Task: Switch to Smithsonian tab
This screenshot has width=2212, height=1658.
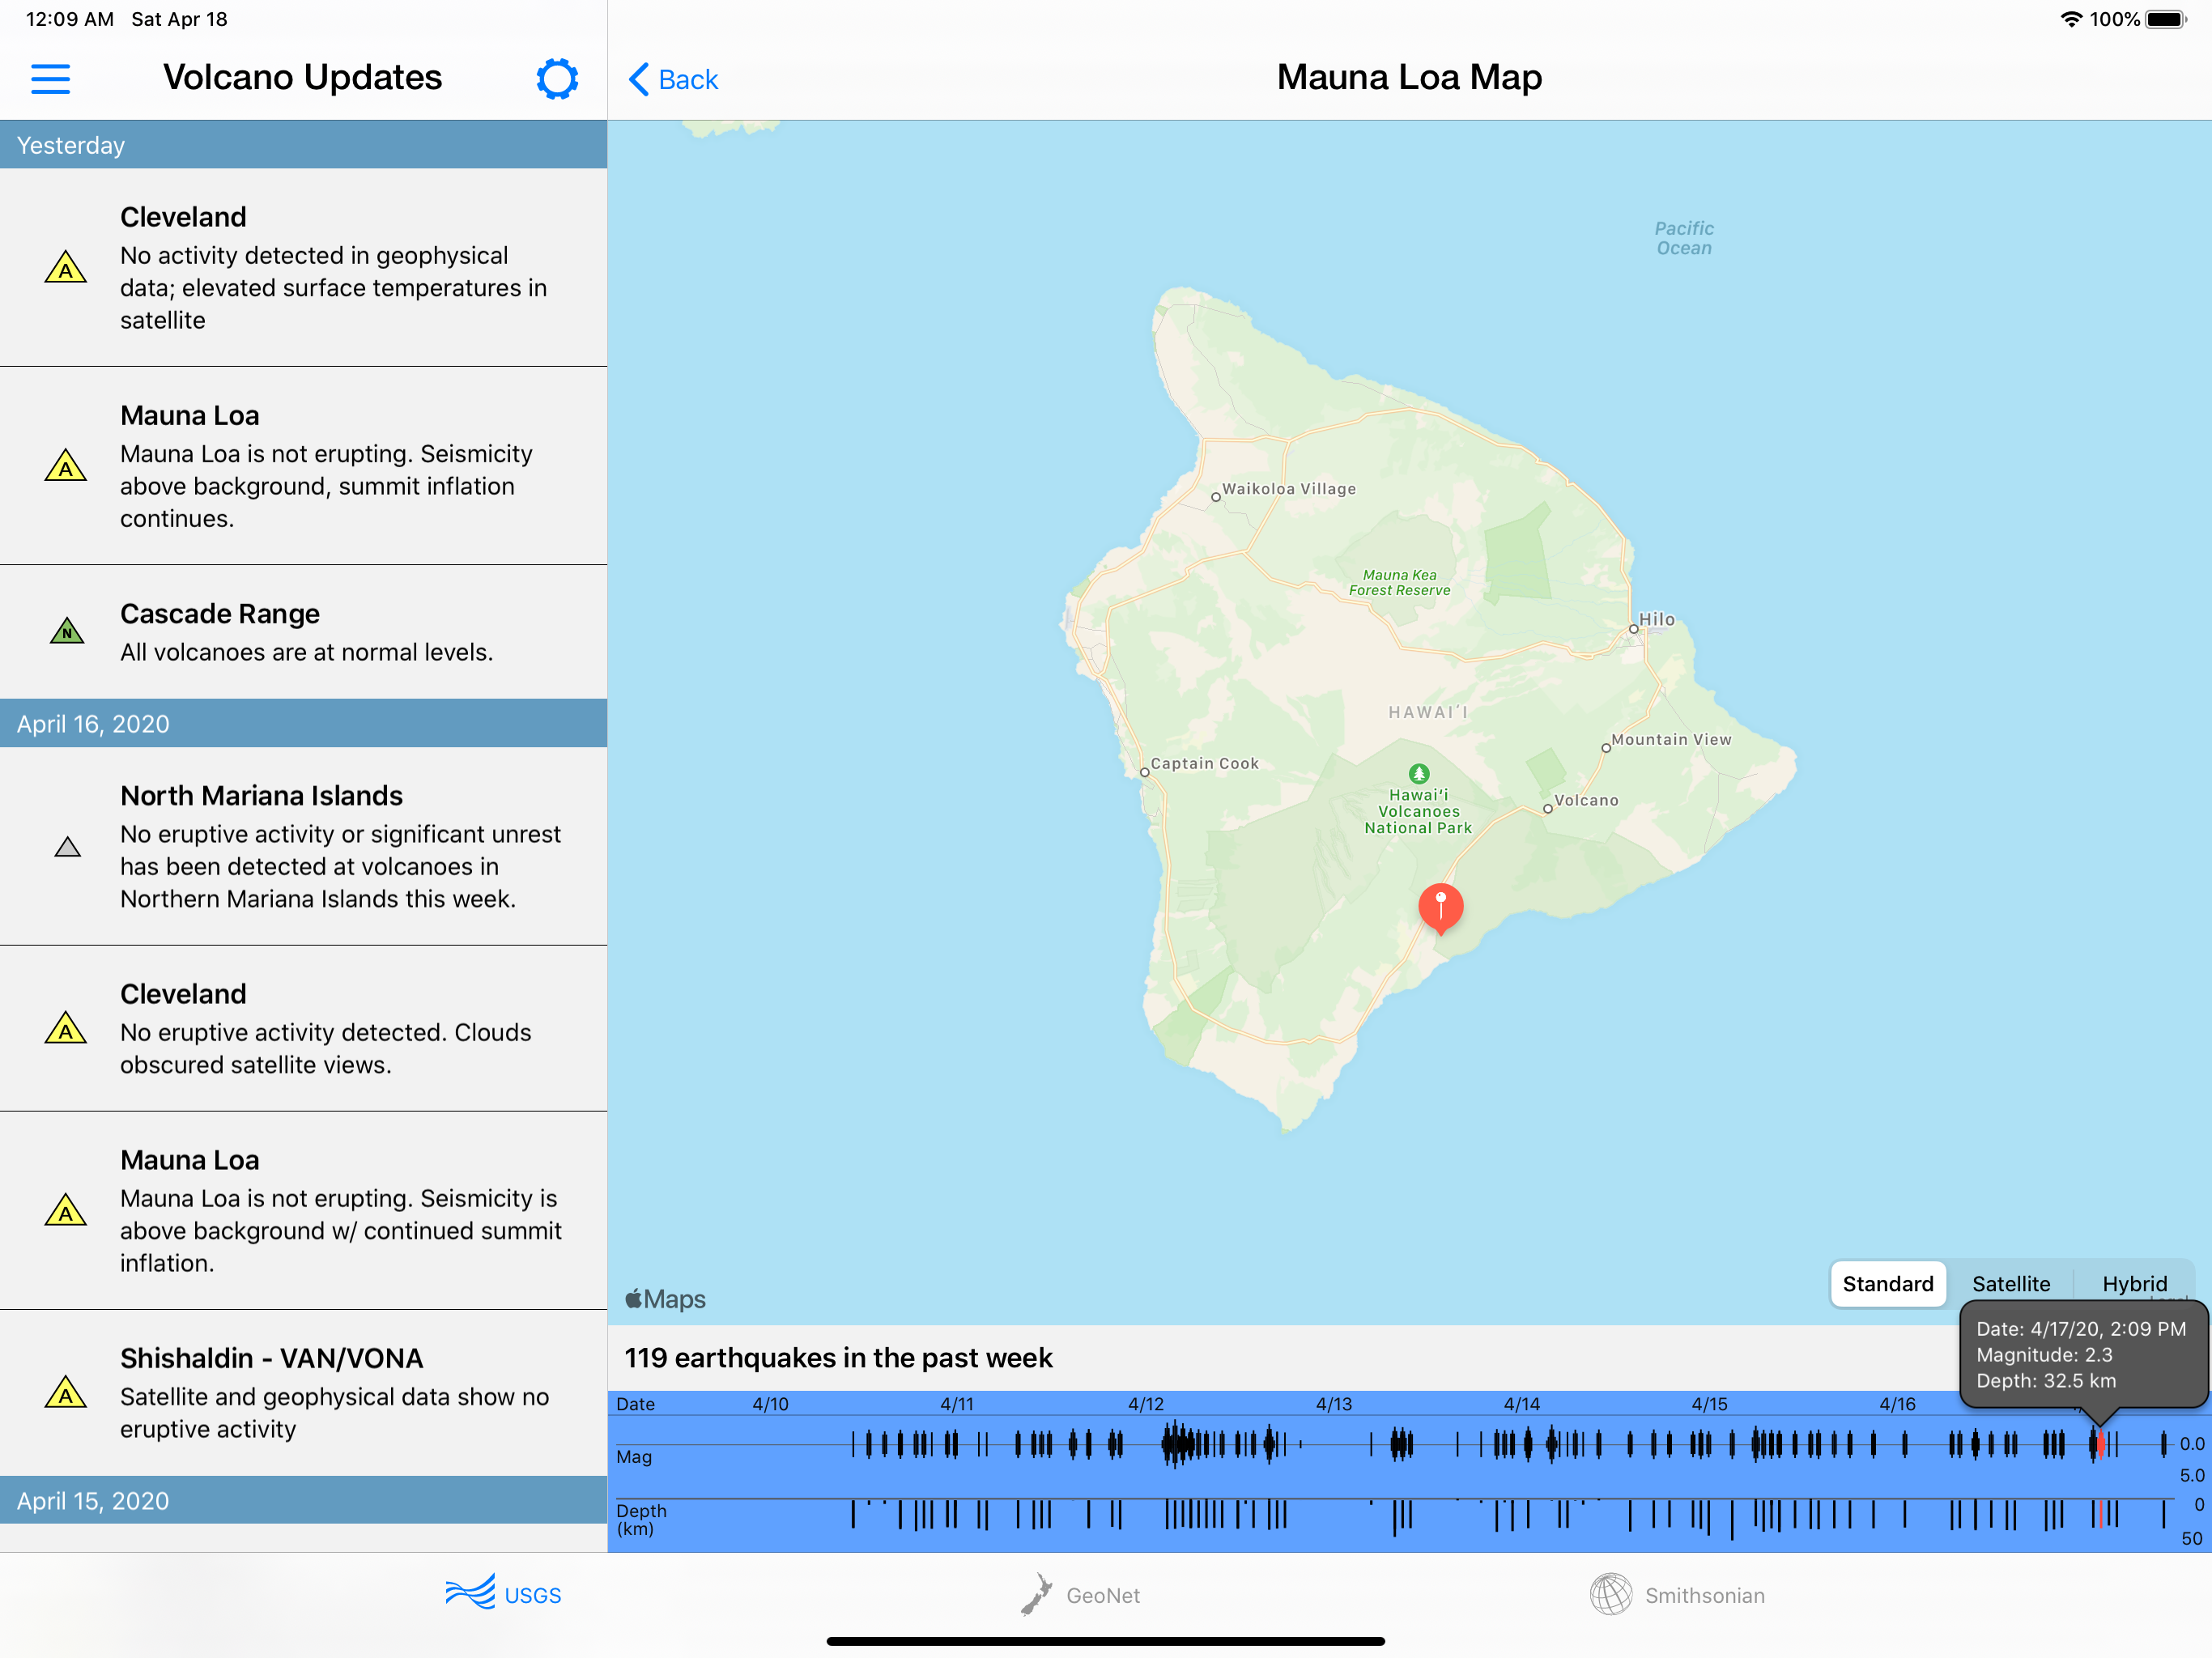Action: 1677,1594
